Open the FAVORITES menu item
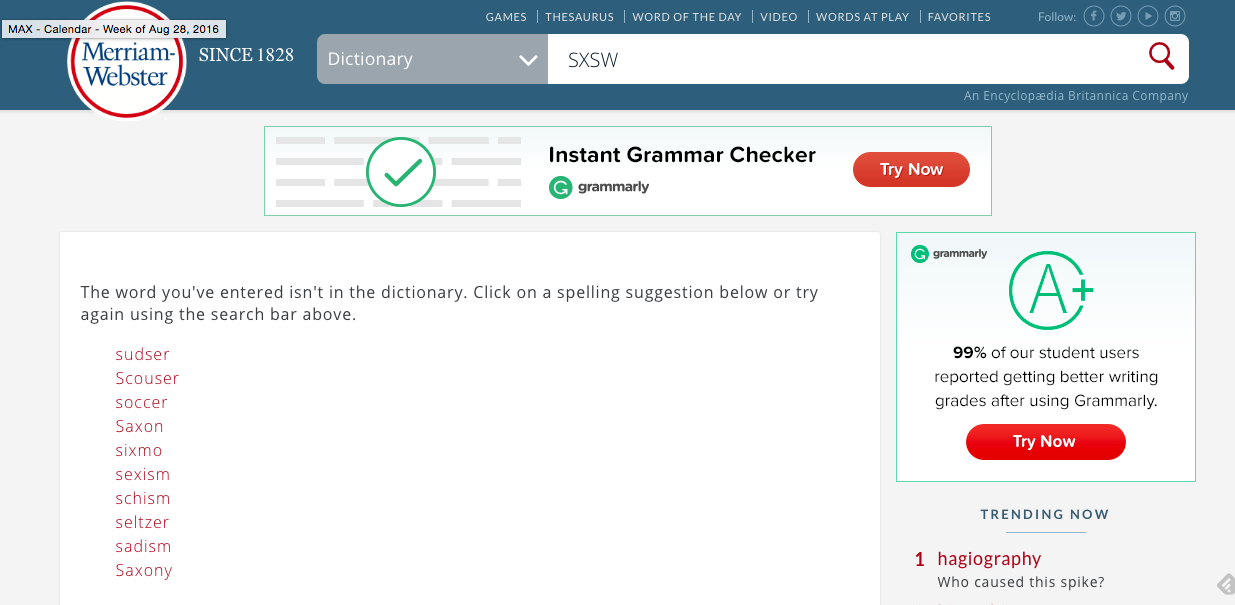 tap(959, 17)
